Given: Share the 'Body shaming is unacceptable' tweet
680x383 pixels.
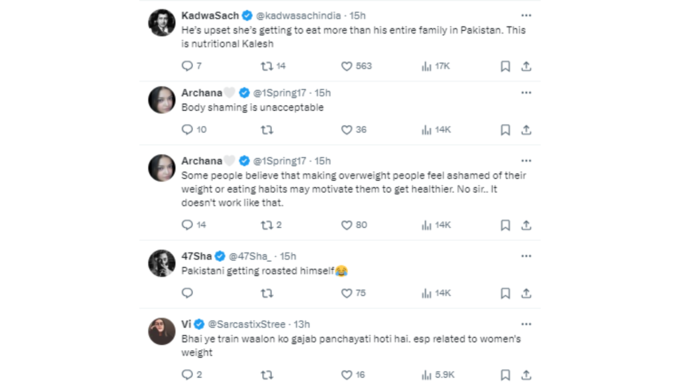Looking at the screenshot, I should pyautogui.click(x=526, y=130).
